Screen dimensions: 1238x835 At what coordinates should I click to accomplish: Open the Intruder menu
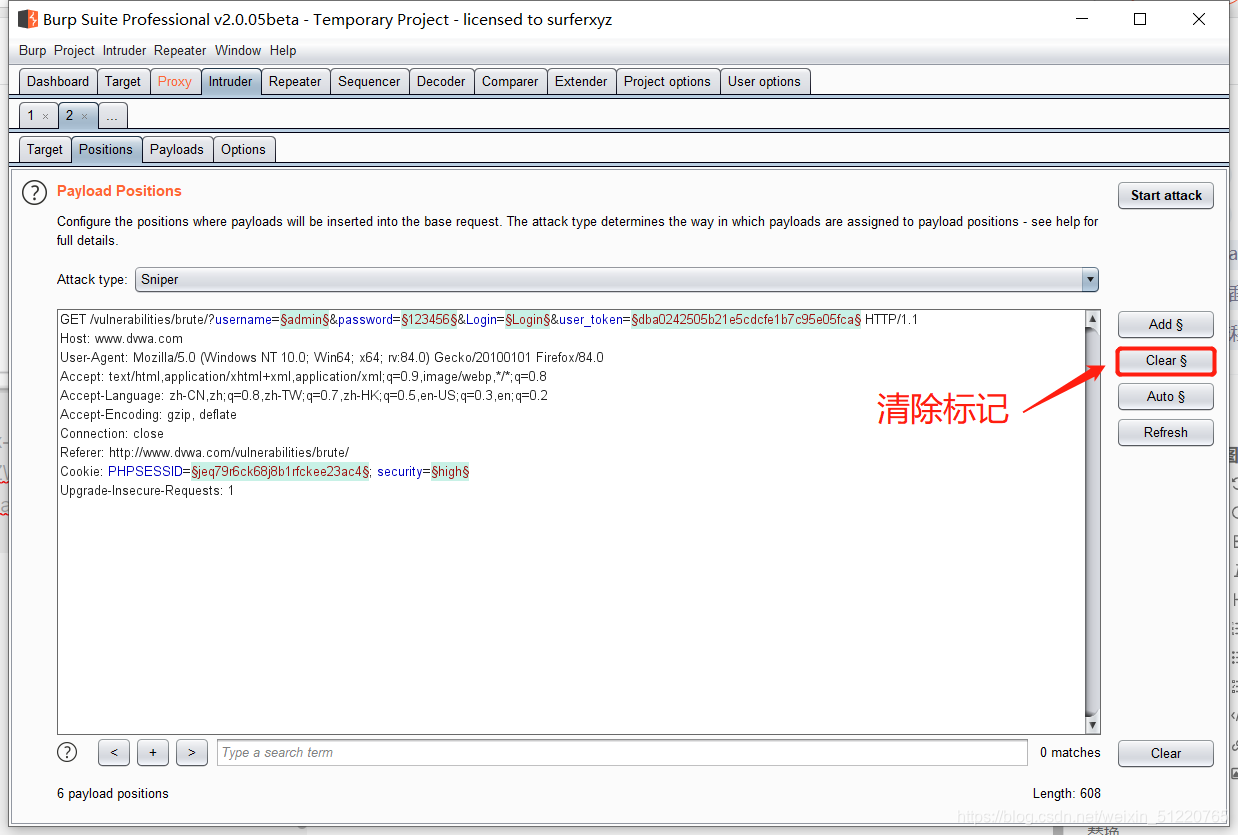[124, 50]
